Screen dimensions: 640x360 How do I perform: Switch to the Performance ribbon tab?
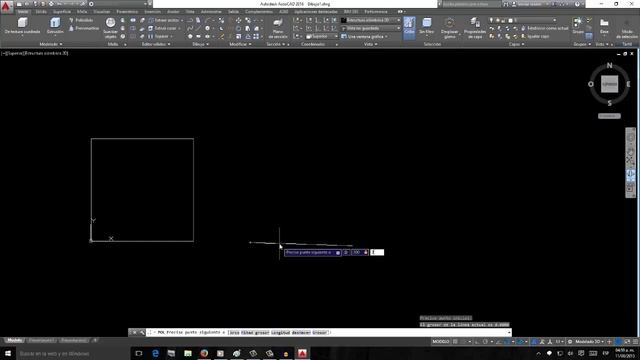coord(376,12)
